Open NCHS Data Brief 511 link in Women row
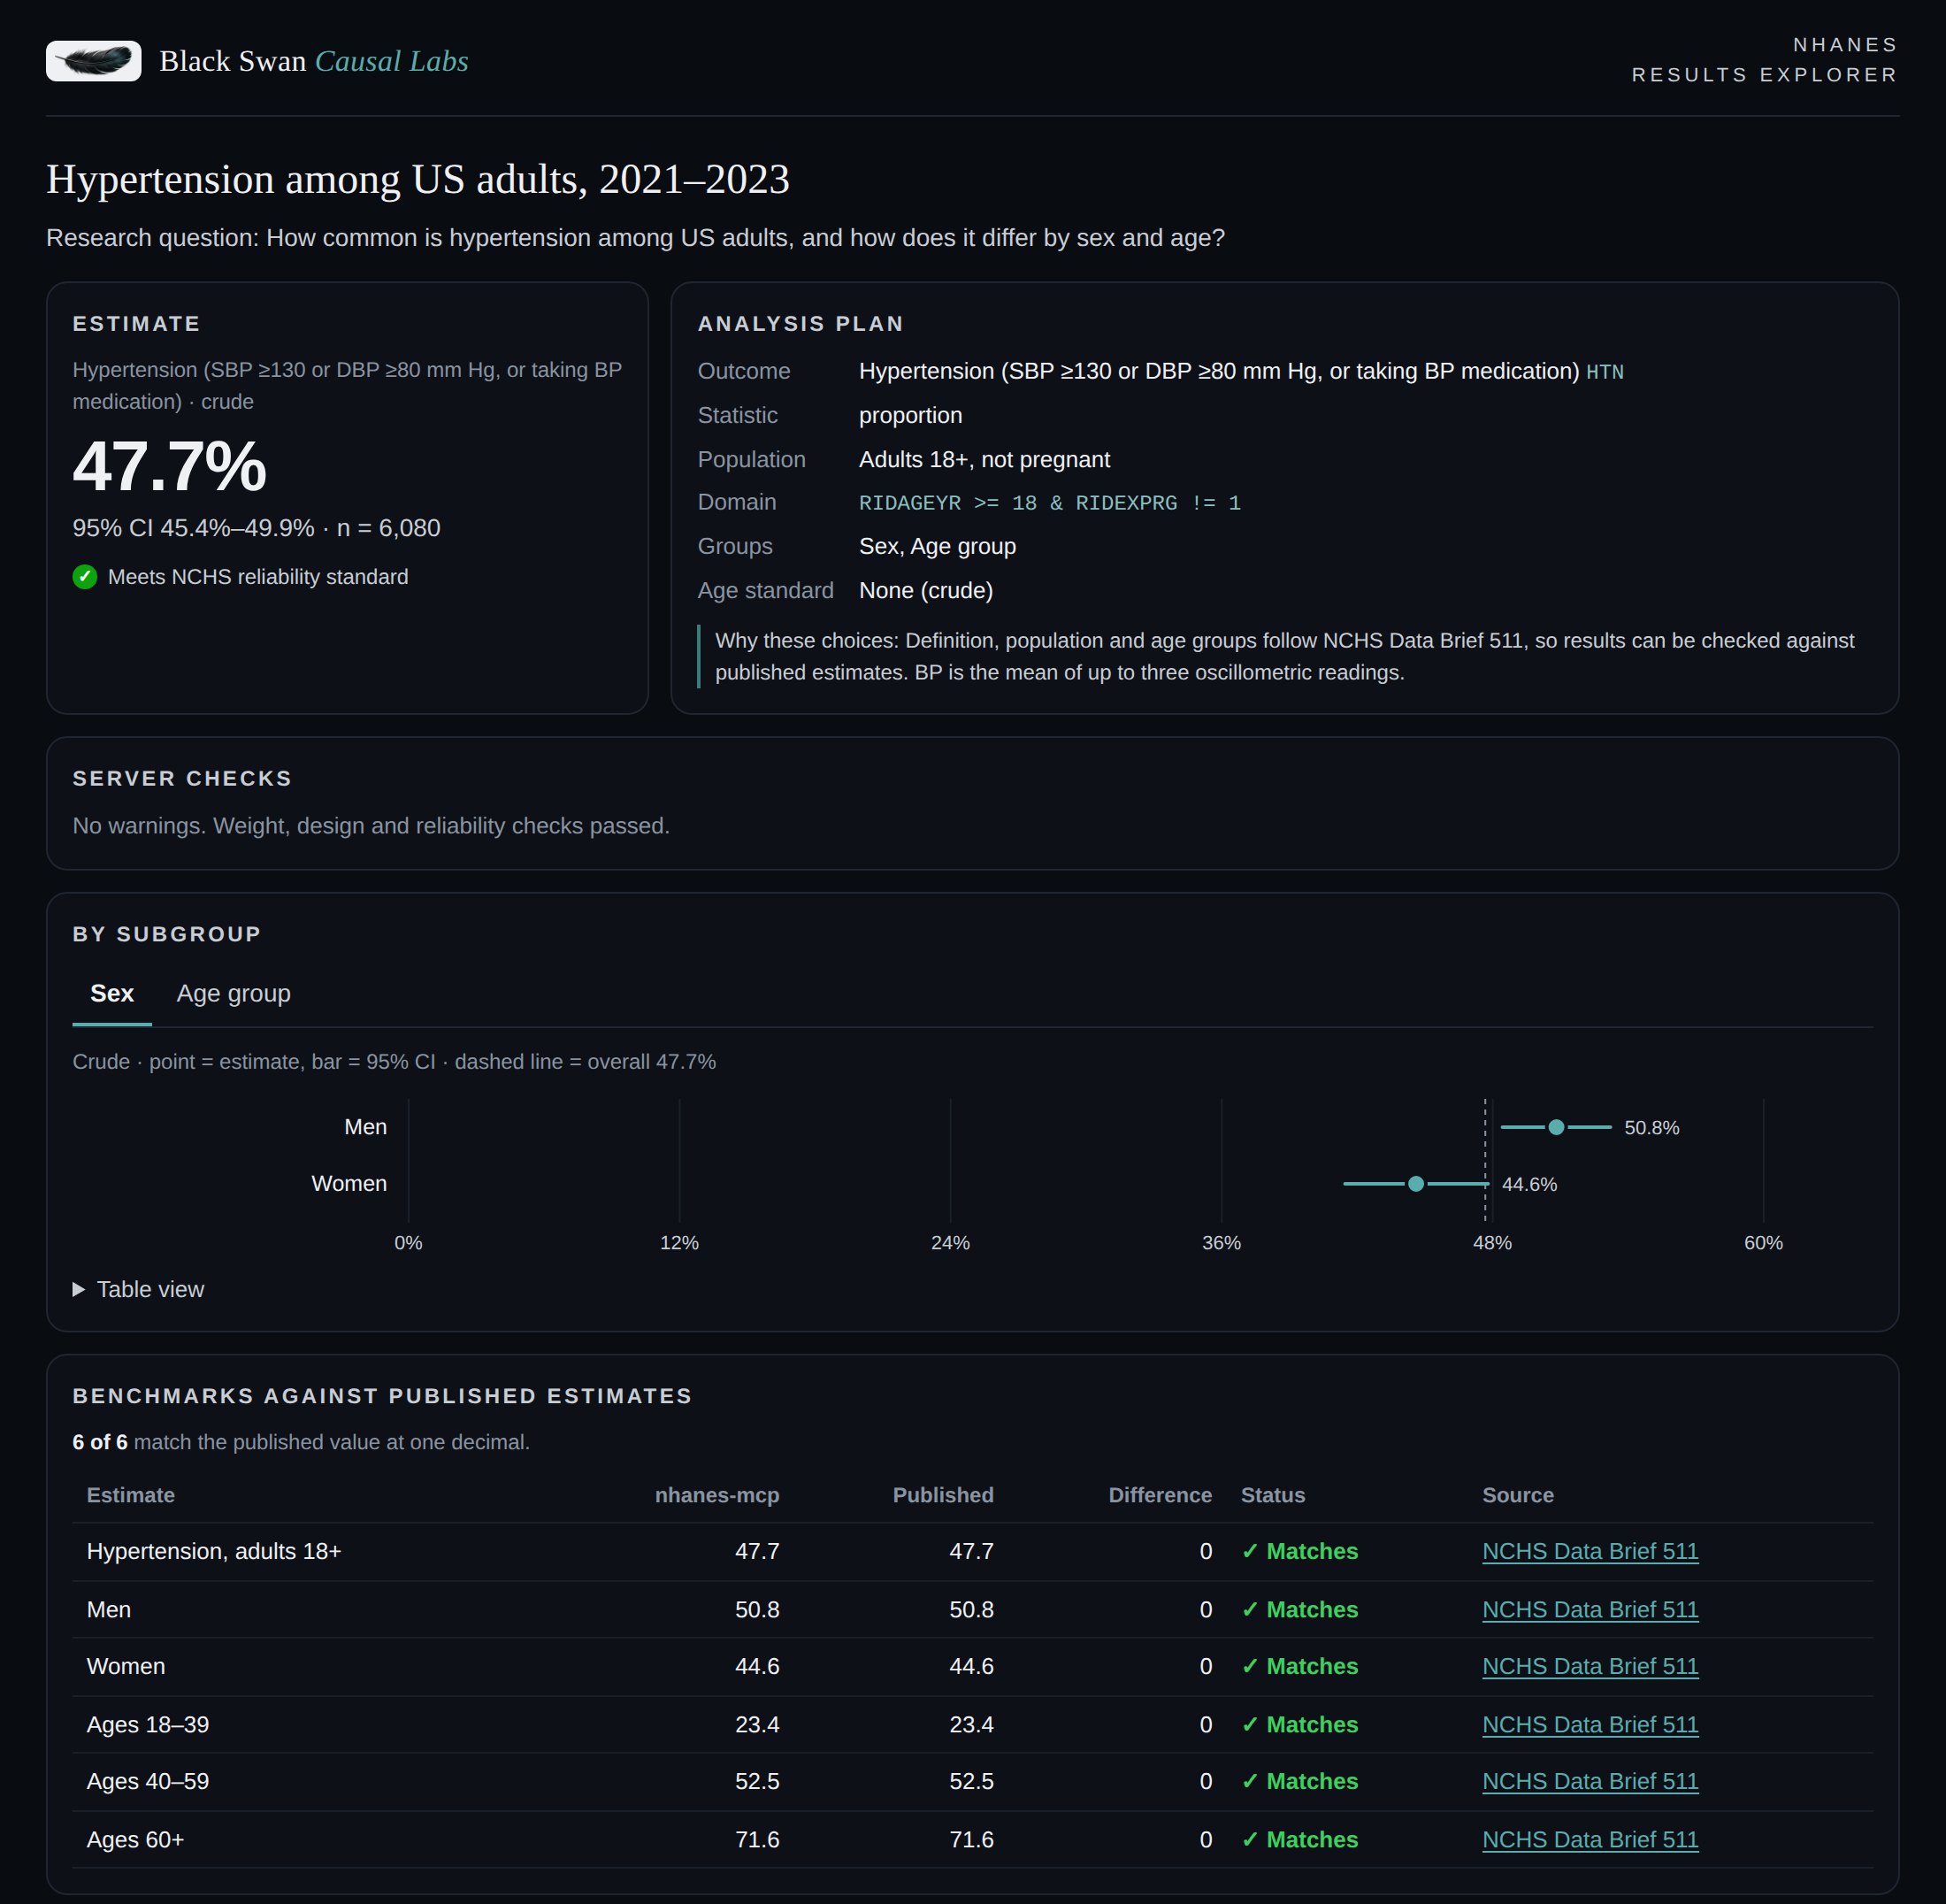 tap(1590, 1666)
